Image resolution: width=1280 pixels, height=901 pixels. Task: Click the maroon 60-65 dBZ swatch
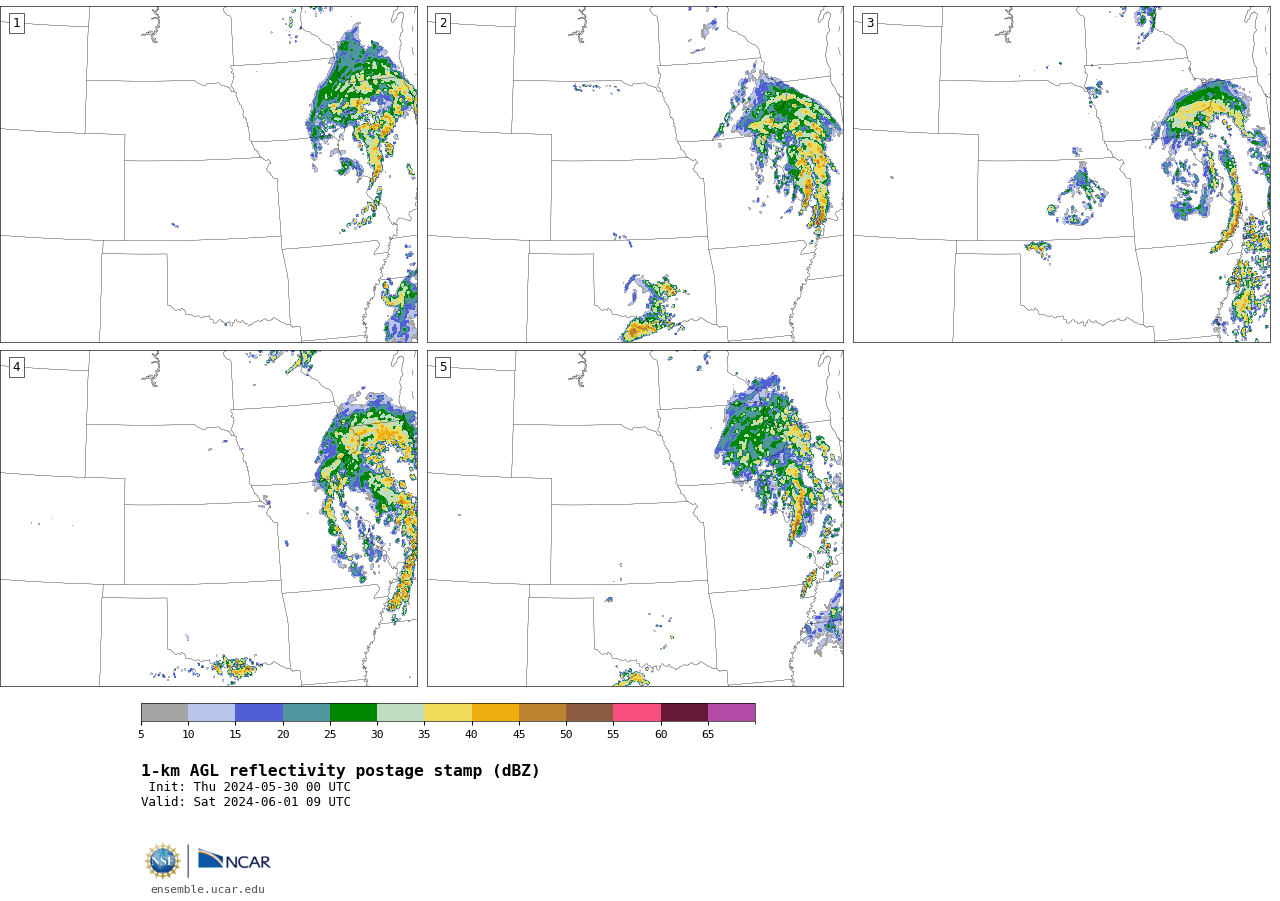coord(684,713)
